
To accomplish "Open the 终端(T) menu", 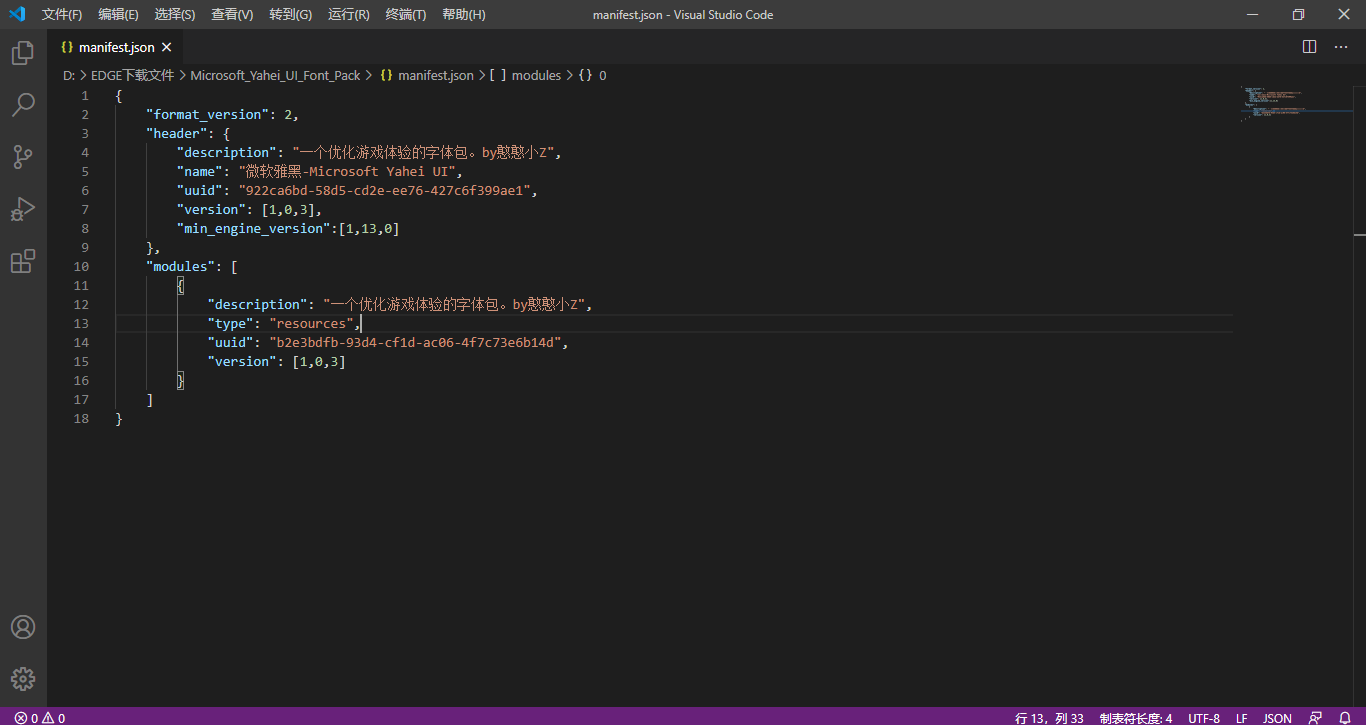I will [405, 14].
